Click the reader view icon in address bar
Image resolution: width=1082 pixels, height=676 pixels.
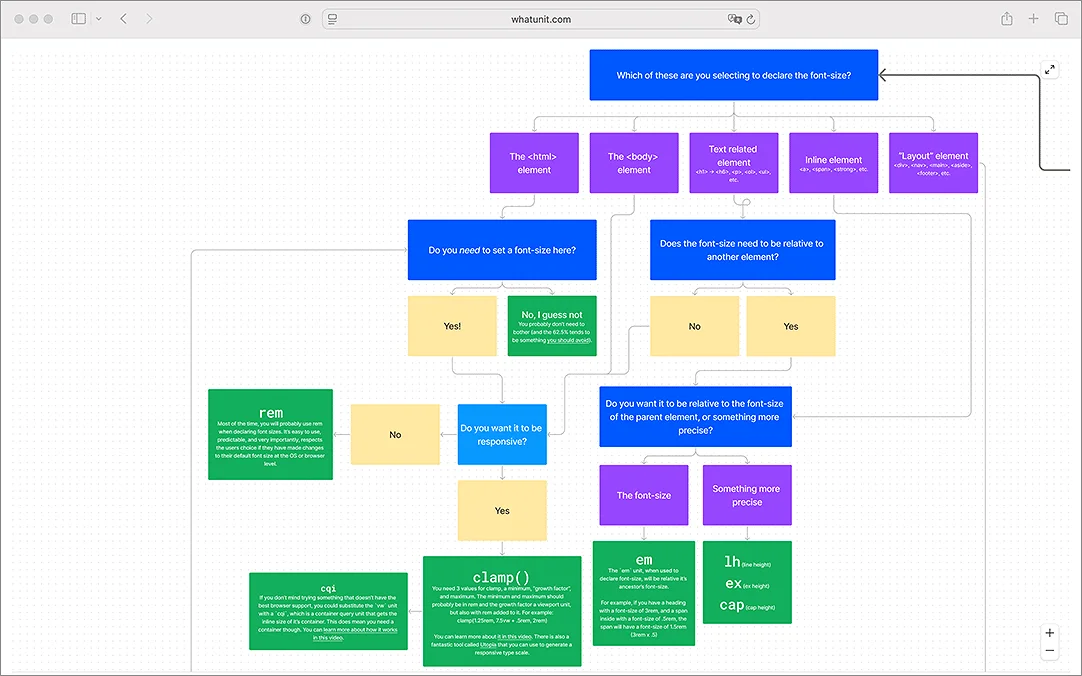[333, 19]
